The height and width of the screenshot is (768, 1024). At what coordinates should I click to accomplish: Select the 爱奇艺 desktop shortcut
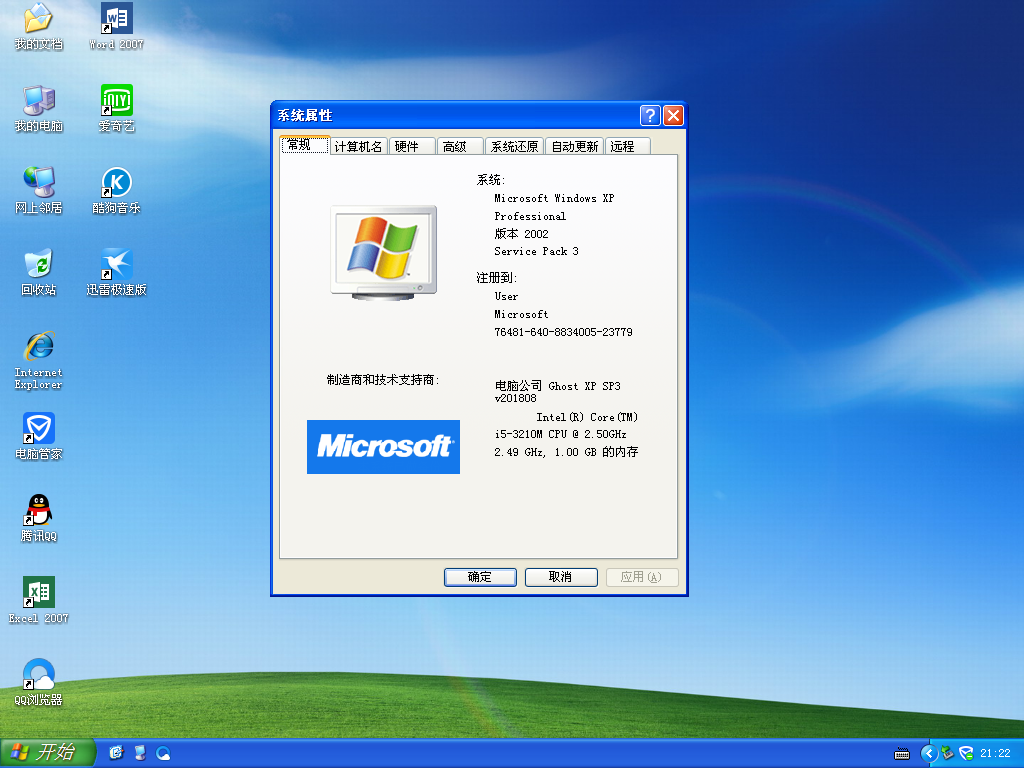[x=116, y=108]
